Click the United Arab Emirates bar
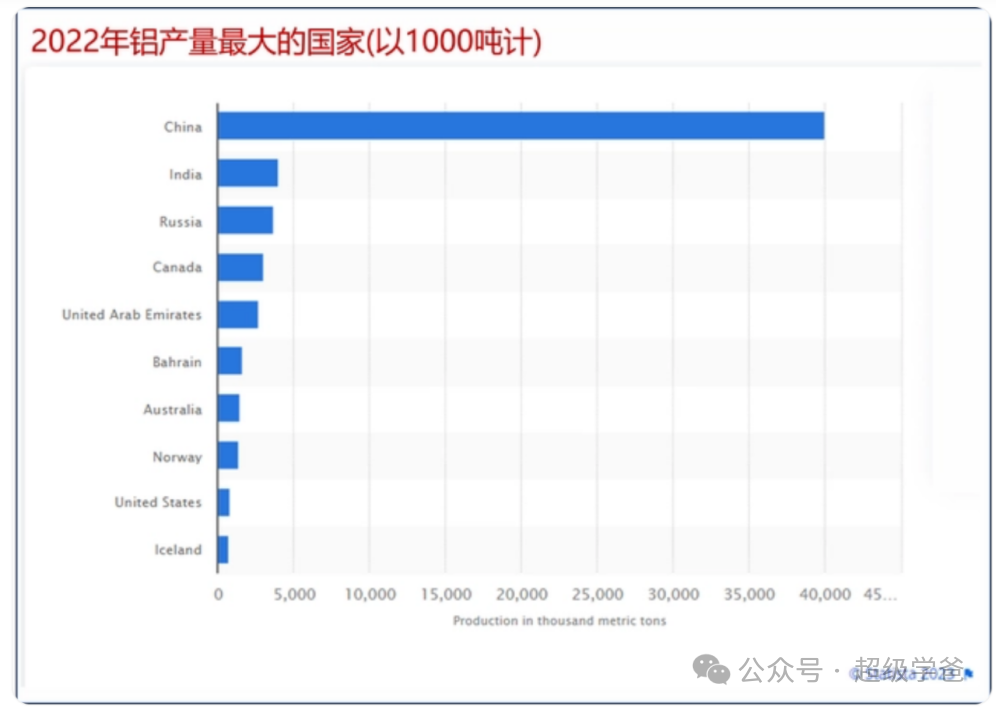Screen dimensions: 996x710 click(238, 315)
